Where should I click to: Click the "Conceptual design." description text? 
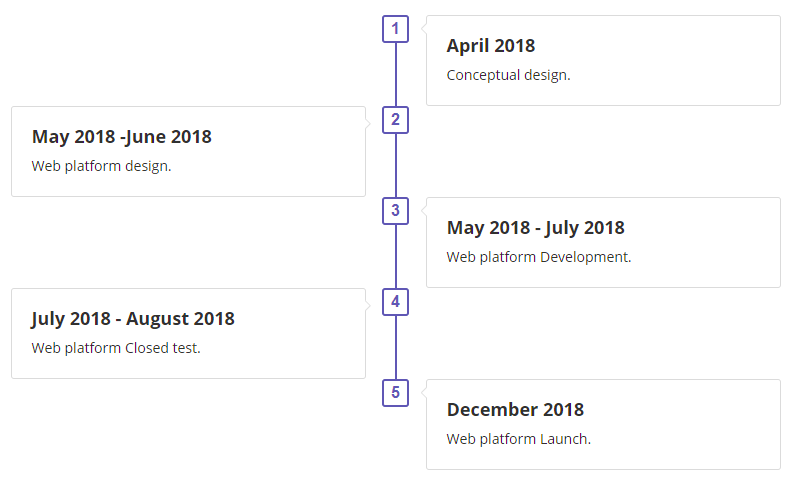click(x=508, y=75)
